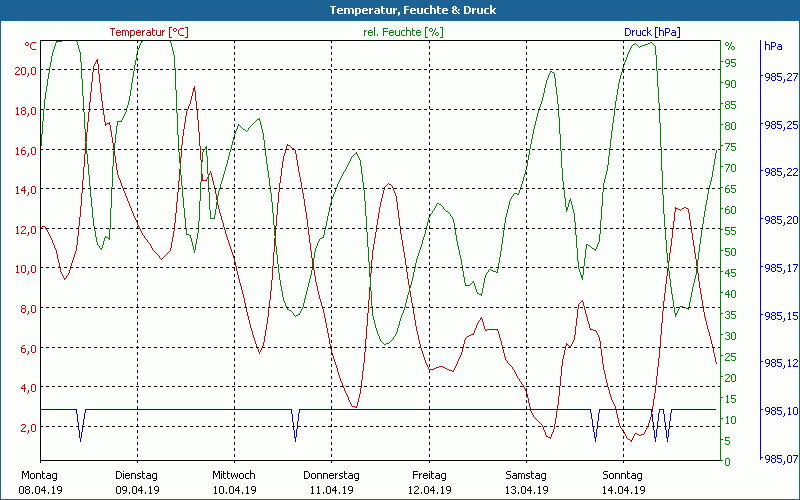Select the red Temperatur [°C] legend label
This screenshot has width=800, height=500.
[149, 32]
